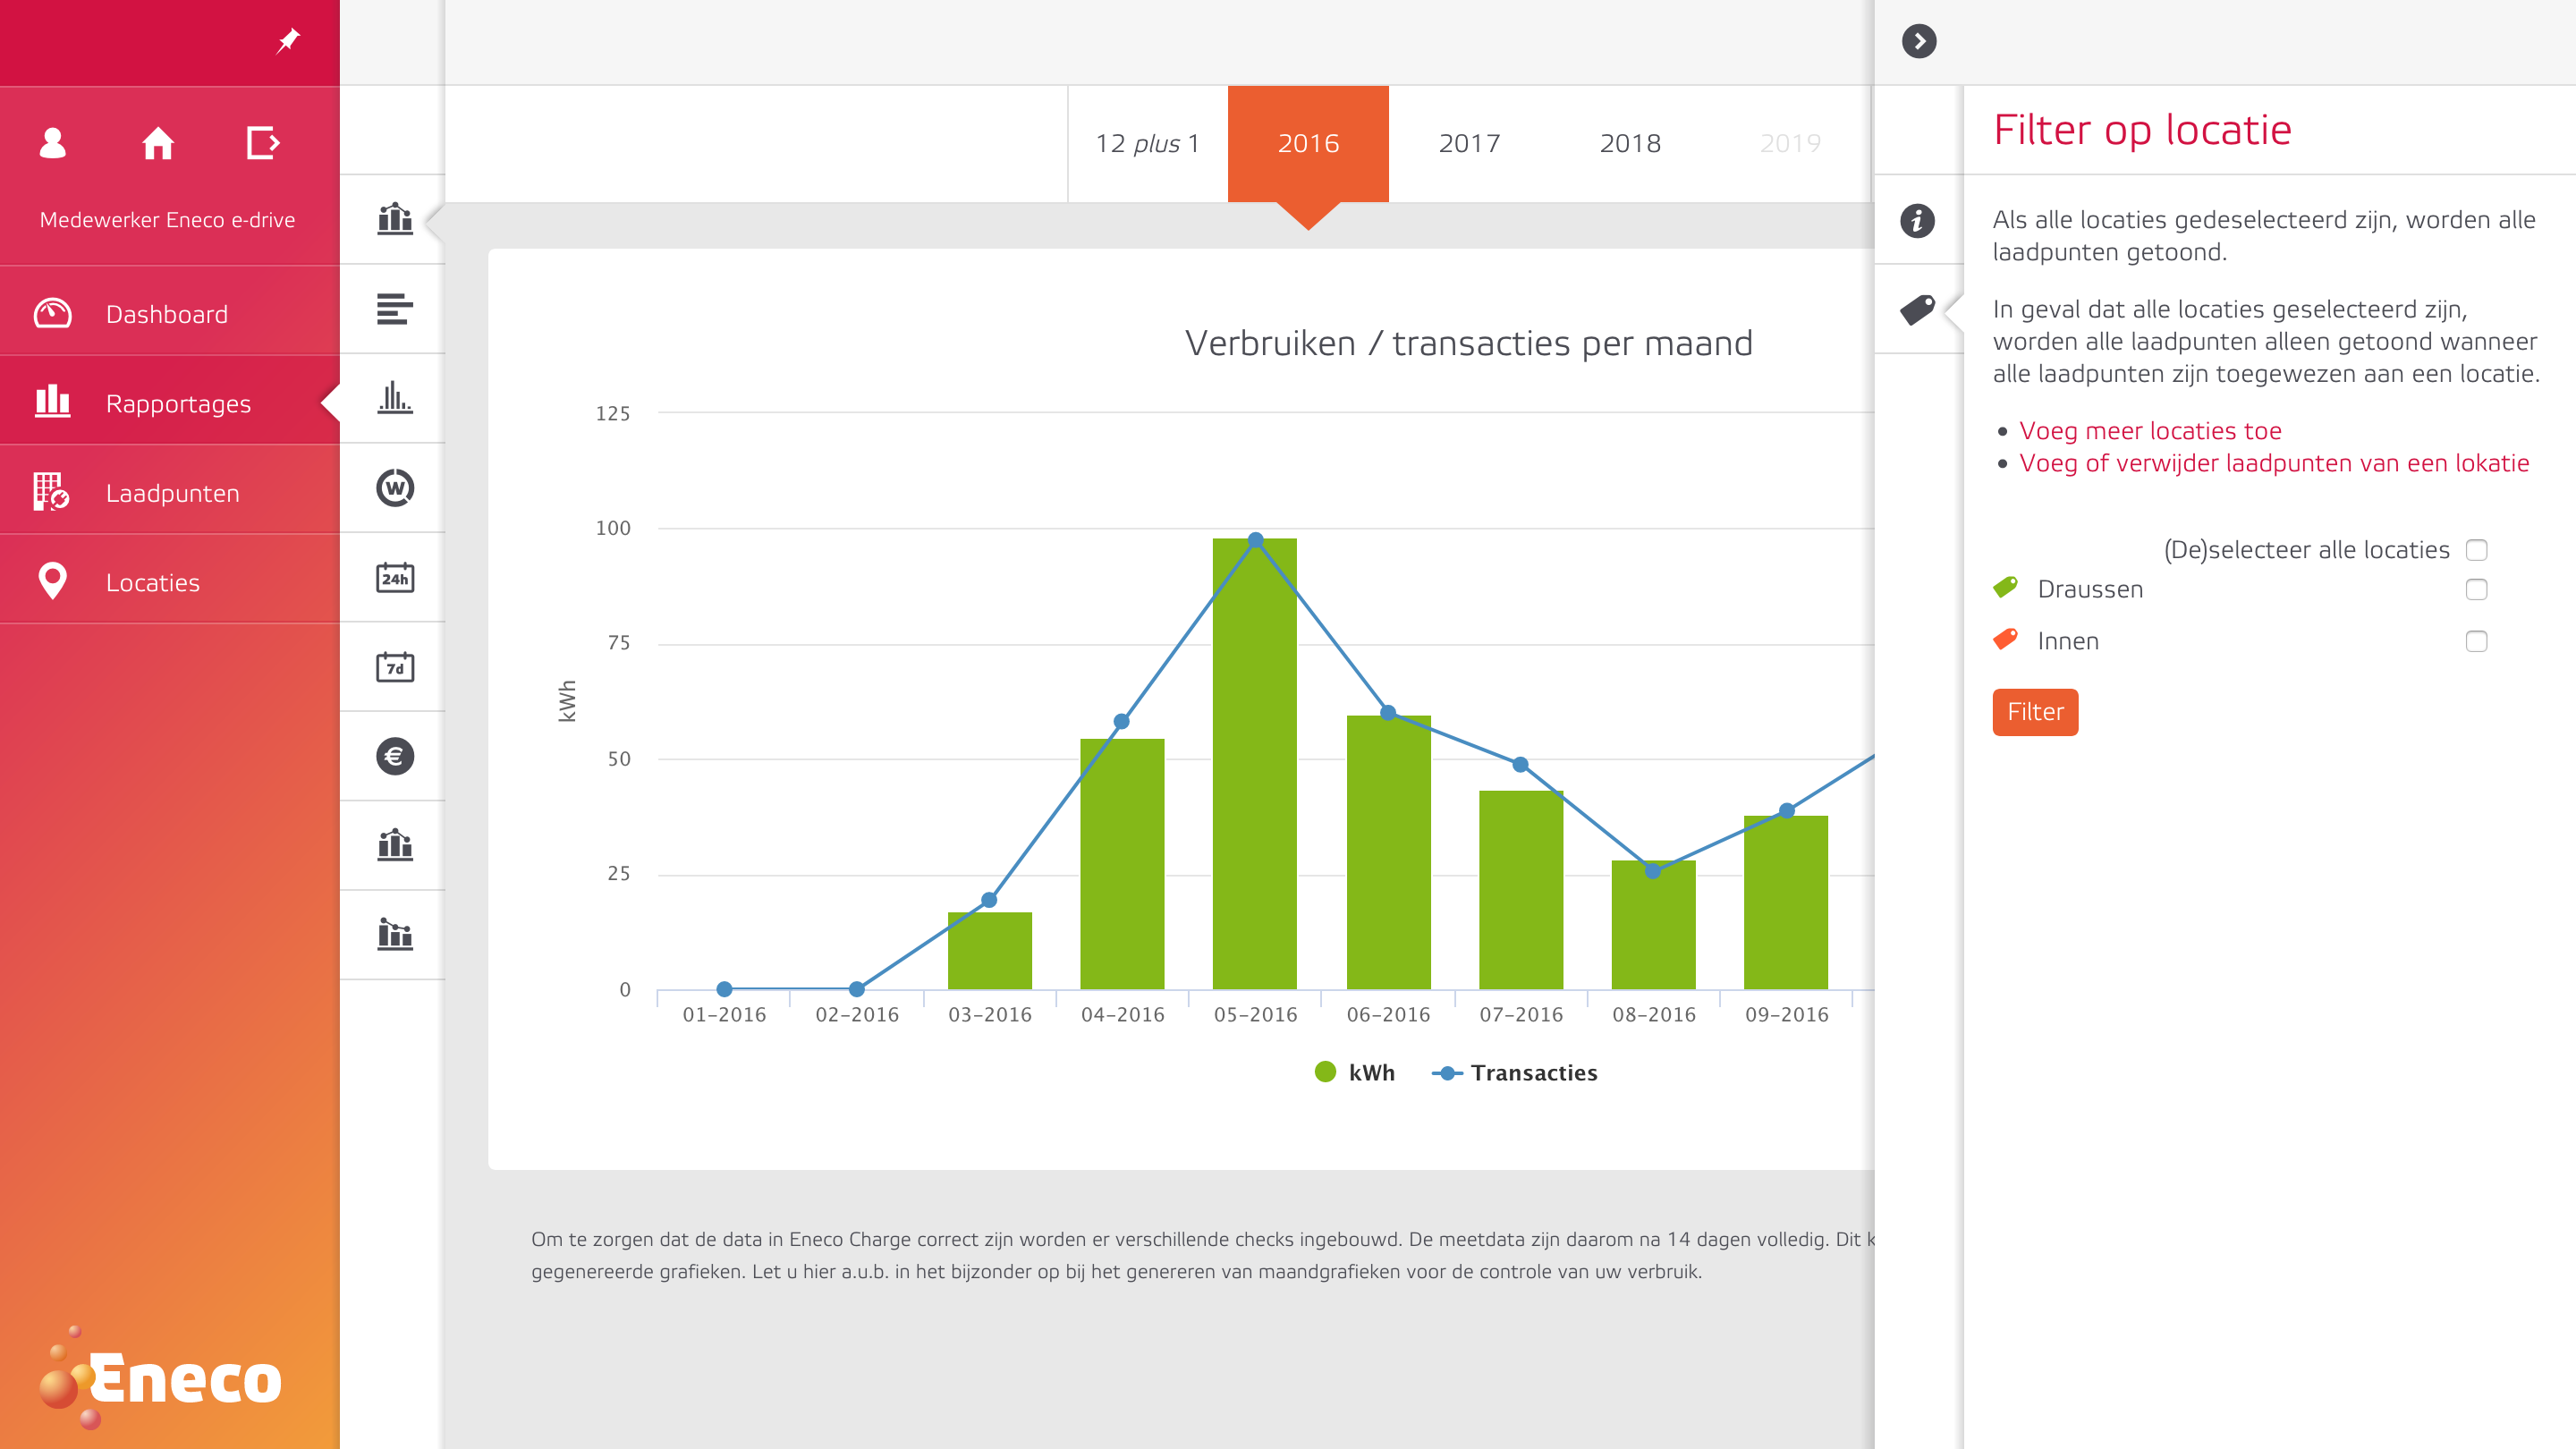The width and height of the screenshot is (2576, 1449).
Task: Check the Innen location checkbox
Action: coord(2476,641)
